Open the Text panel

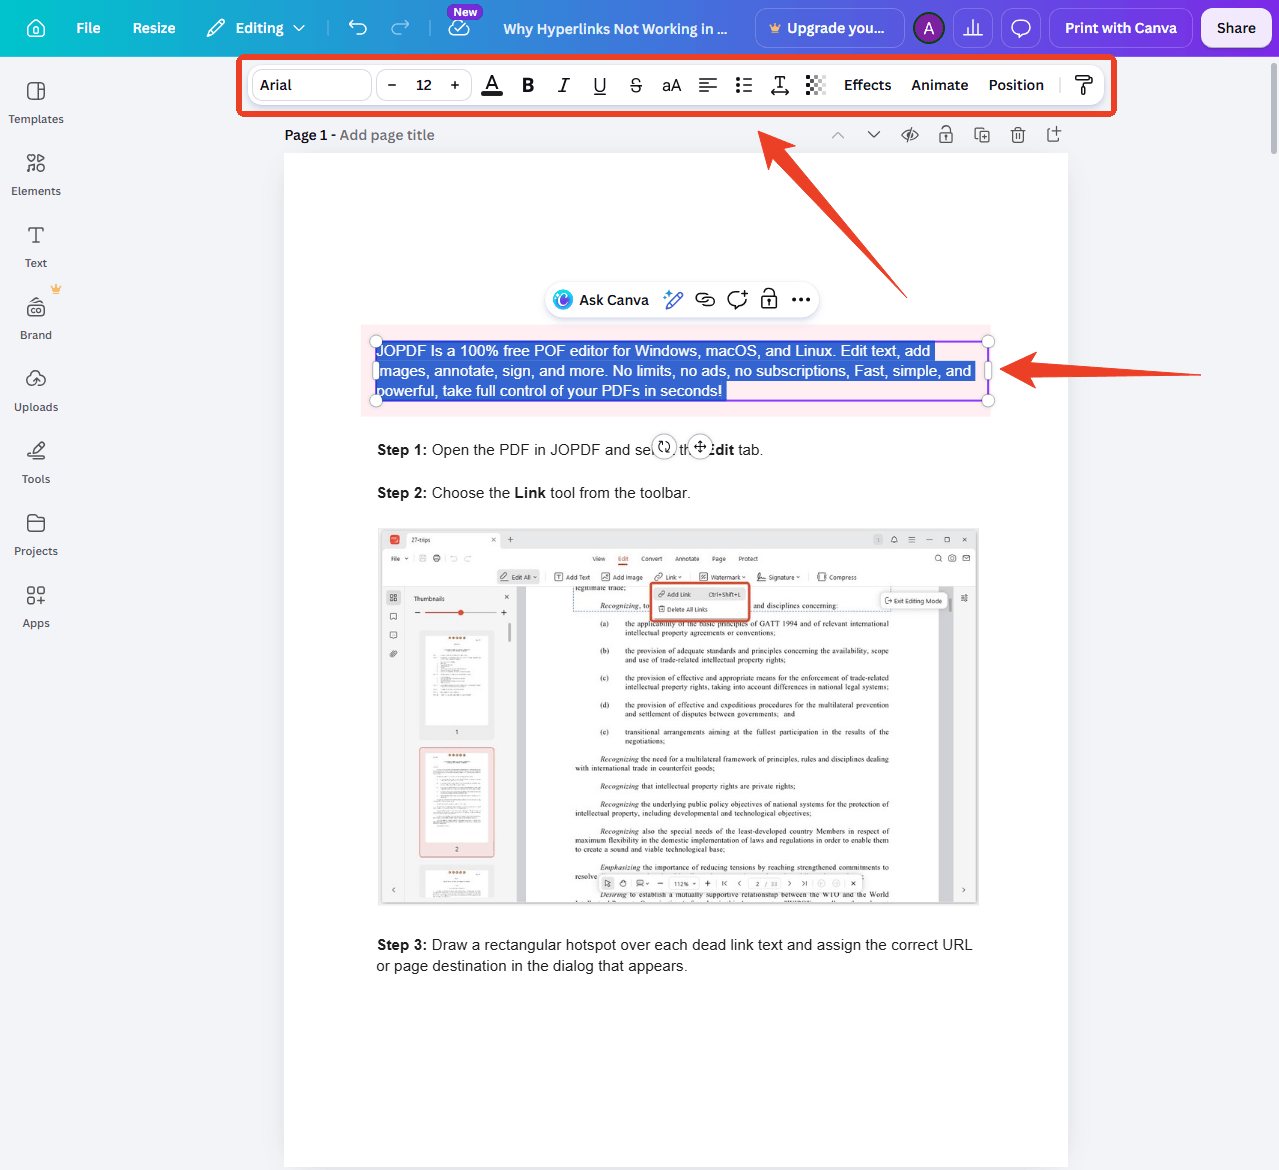(36, 246)
